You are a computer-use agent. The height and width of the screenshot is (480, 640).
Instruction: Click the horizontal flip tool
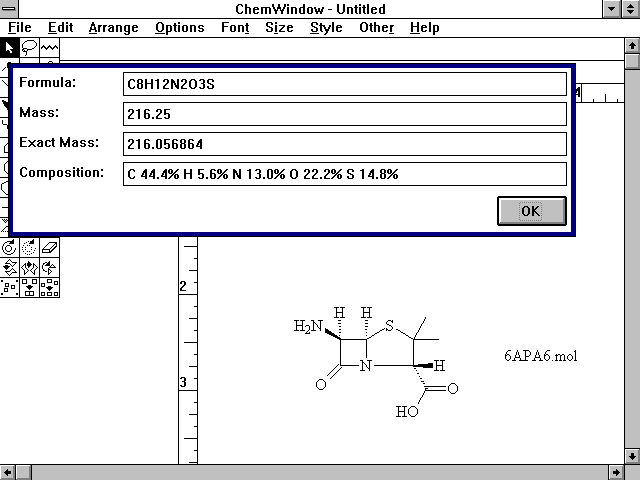pyautogui.click(x=29, y=267)
